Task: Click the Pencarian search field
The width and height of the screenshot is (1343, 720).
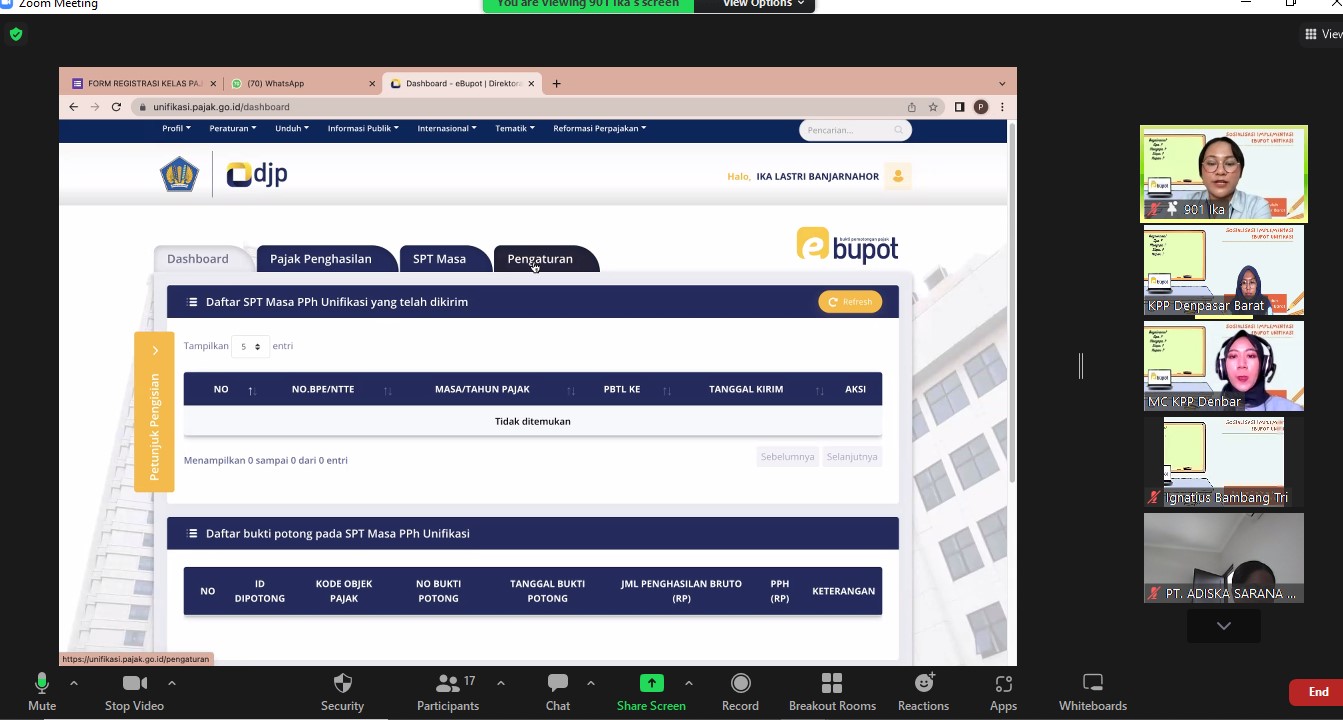Action: coord(848,130)
